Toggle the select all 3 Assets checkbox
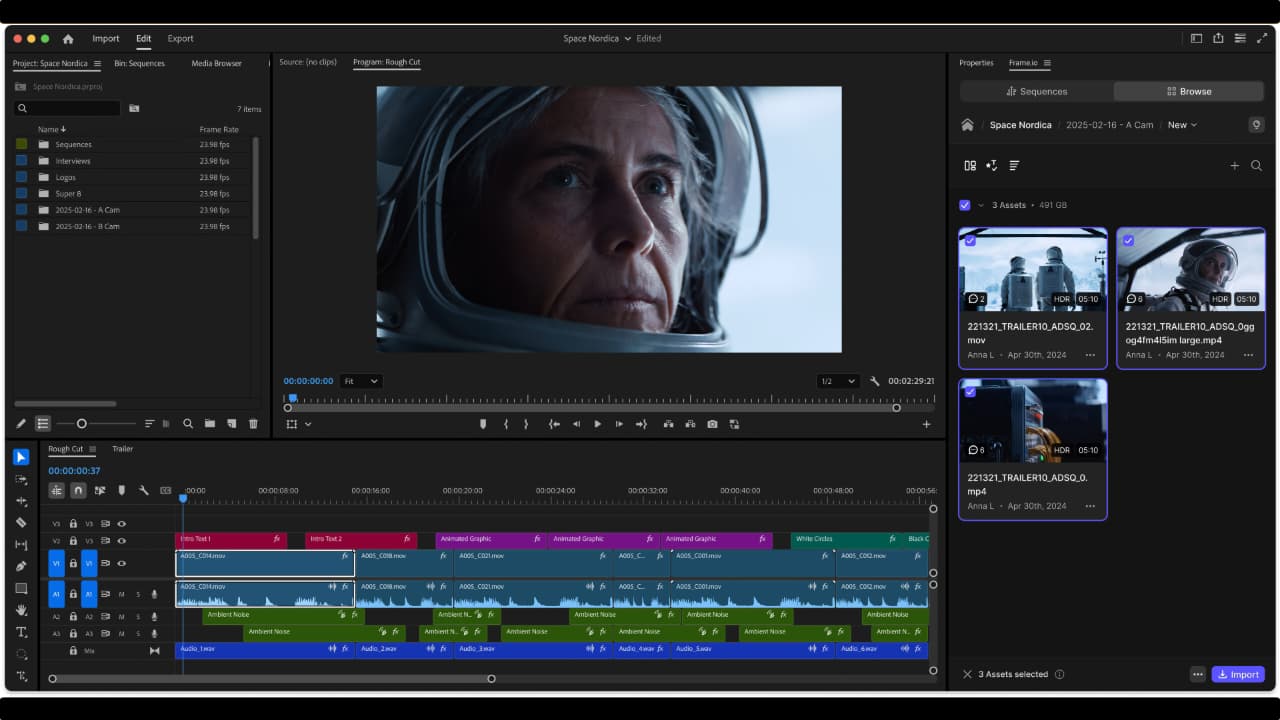Viewport: 1280px width, 720px height. click(964, 205)
